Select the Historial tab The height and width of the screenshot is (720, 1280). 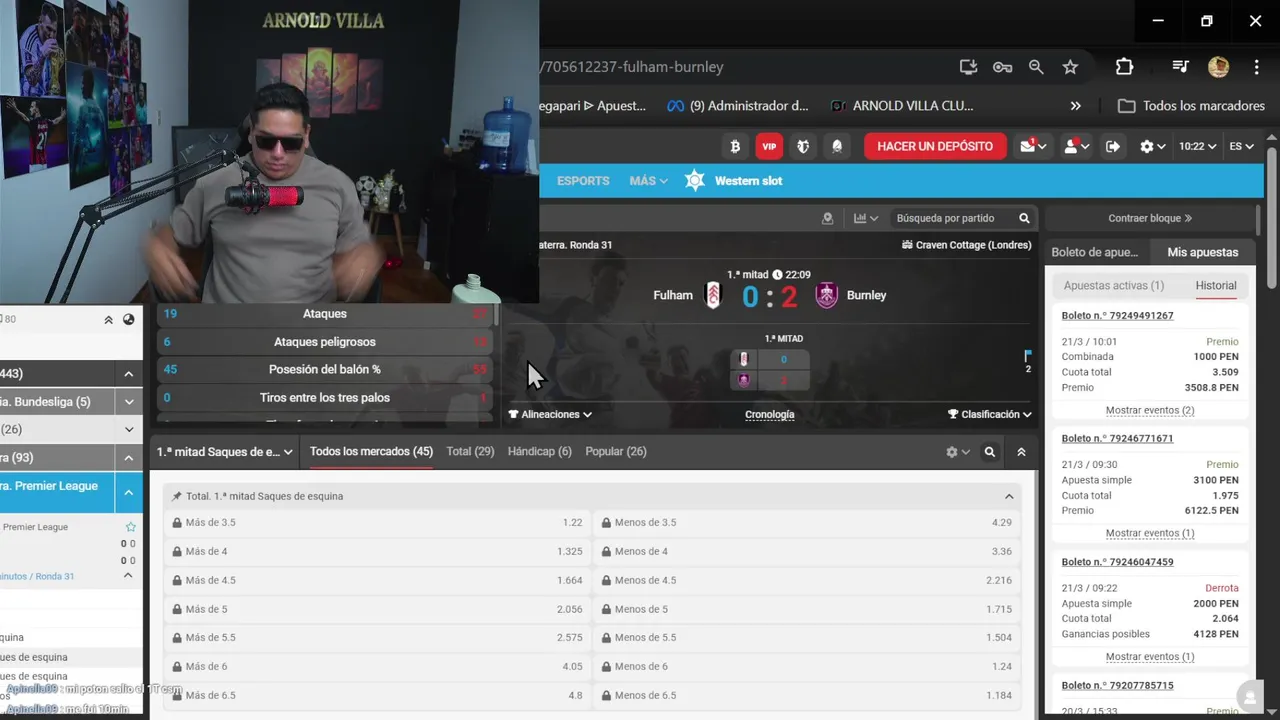click(1216, 286)
